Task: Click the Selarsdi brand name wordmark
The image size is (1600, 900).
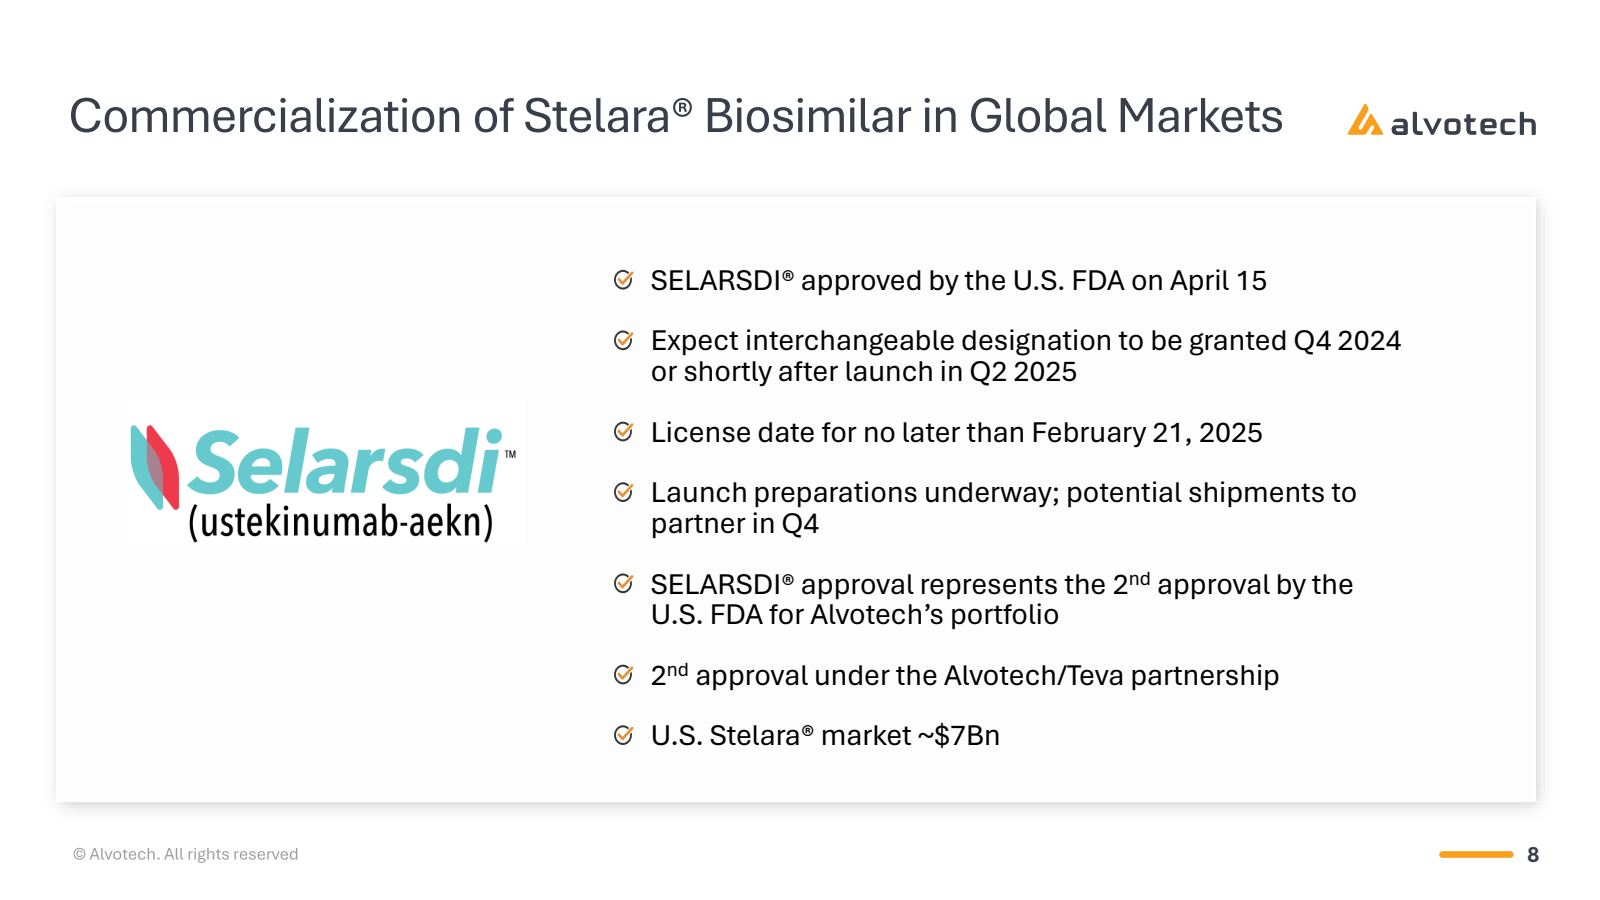Action: click(346, 461)
